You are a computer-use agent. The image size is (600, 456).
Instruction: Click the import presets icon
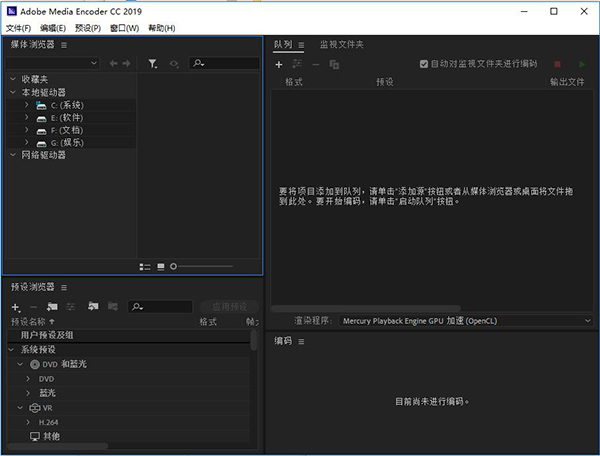coord(93,307)
